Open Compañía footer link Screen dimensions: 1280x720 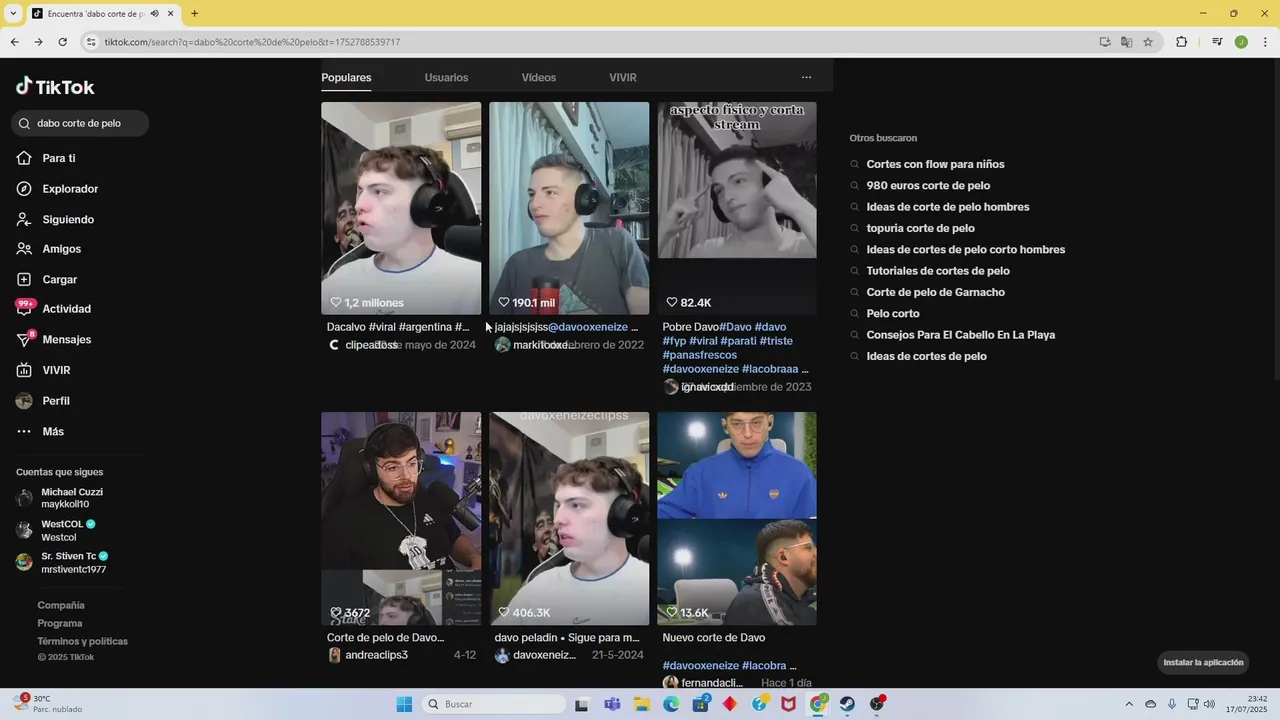click(61, 605)
